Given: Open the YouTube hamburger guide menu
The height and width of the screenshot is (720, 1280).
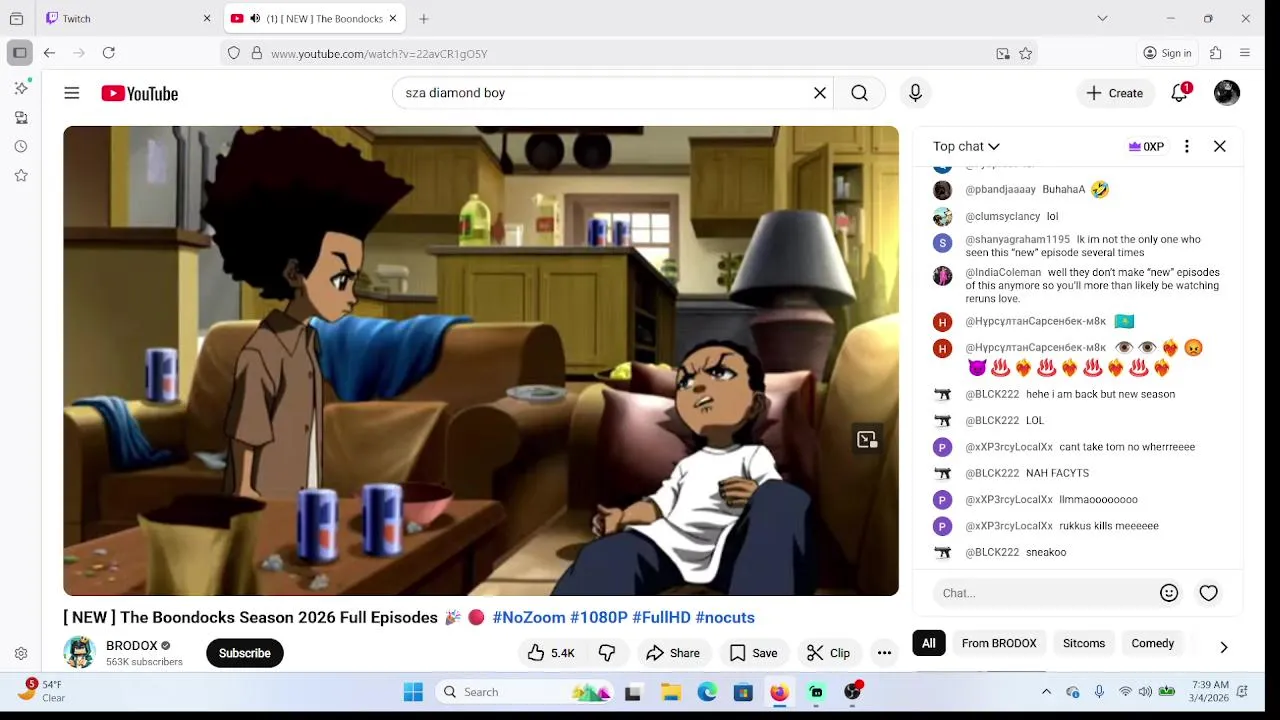Looking at the screenshot, I should click(72, 93).
